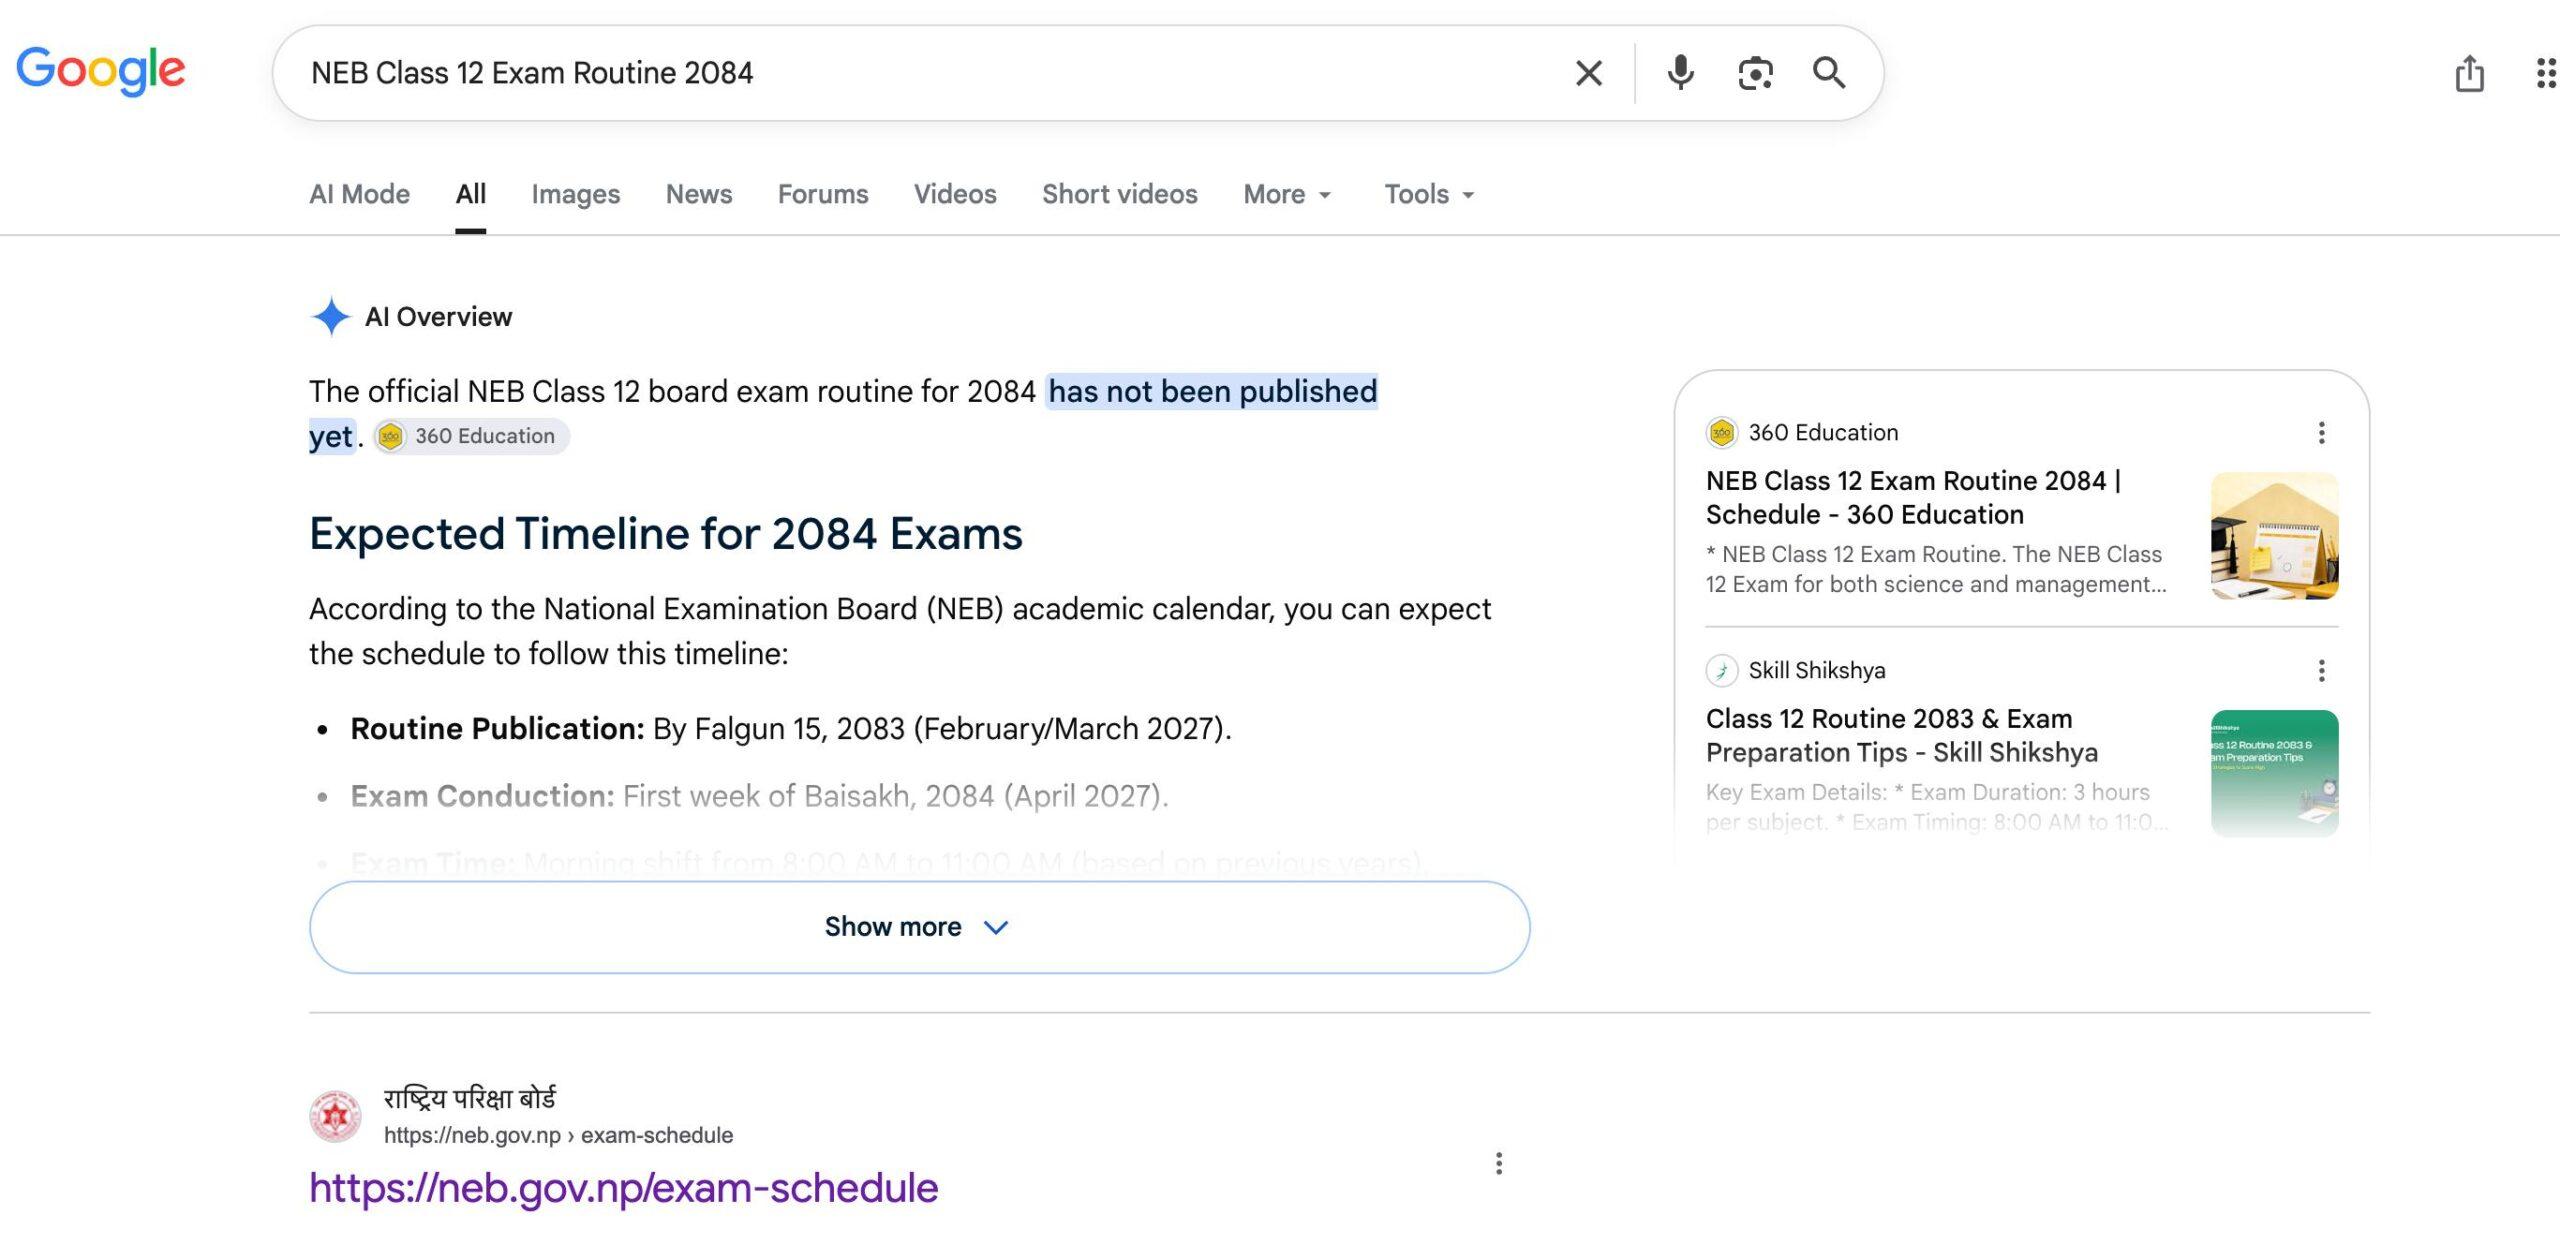The width and height of the screenshot is (2560, 1259).
Task: Open Class 12 Routine 2083 Skill Shikshya article
Action: (x=1901, y=735)
